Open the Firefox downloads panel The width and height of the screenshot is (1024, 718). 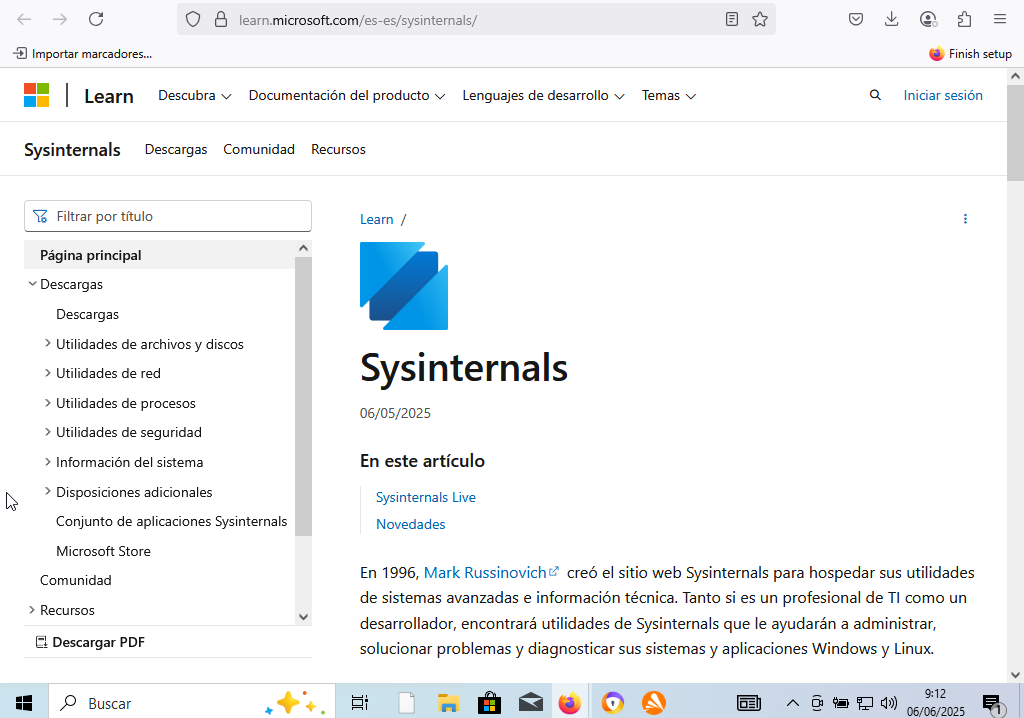(x=891, y=20)
